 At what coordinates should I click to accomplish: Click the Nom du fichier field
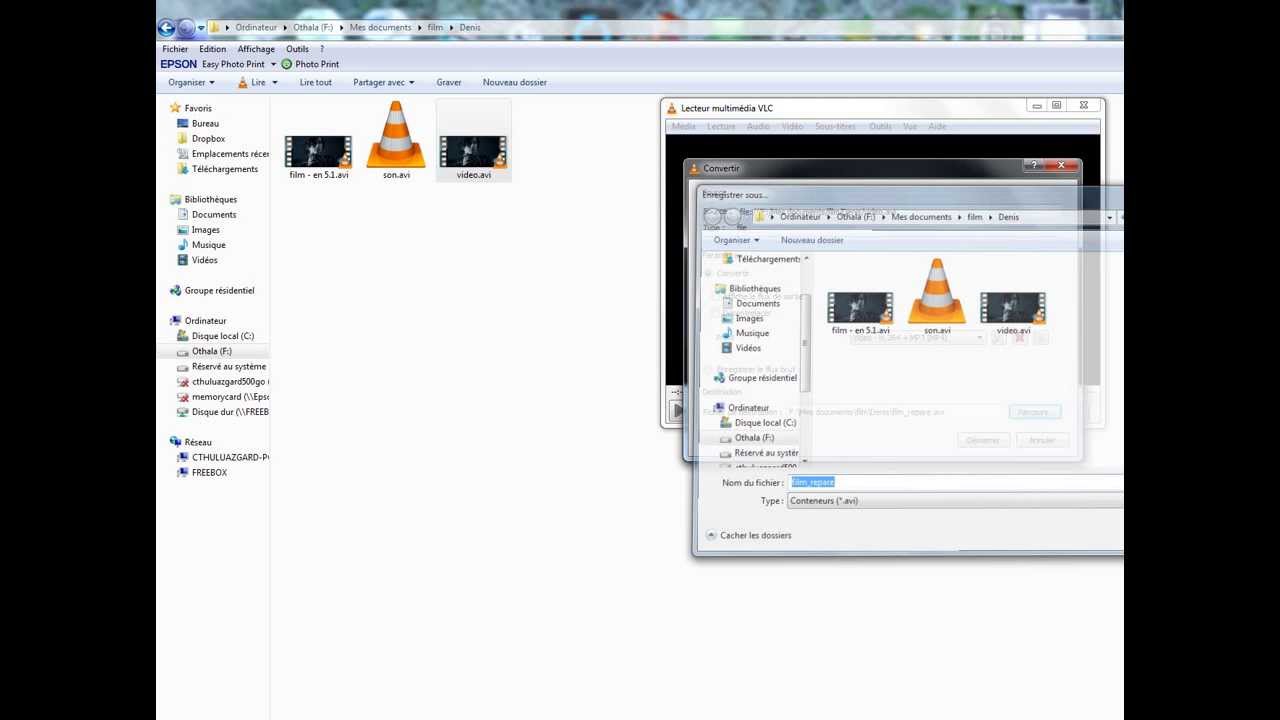coord(955,482)
